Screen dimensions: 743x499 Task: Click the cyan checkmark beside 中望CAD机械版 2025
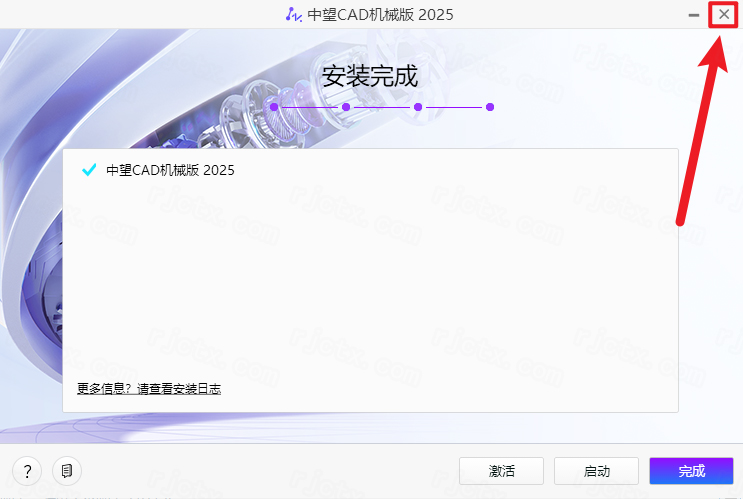point(89,170)
